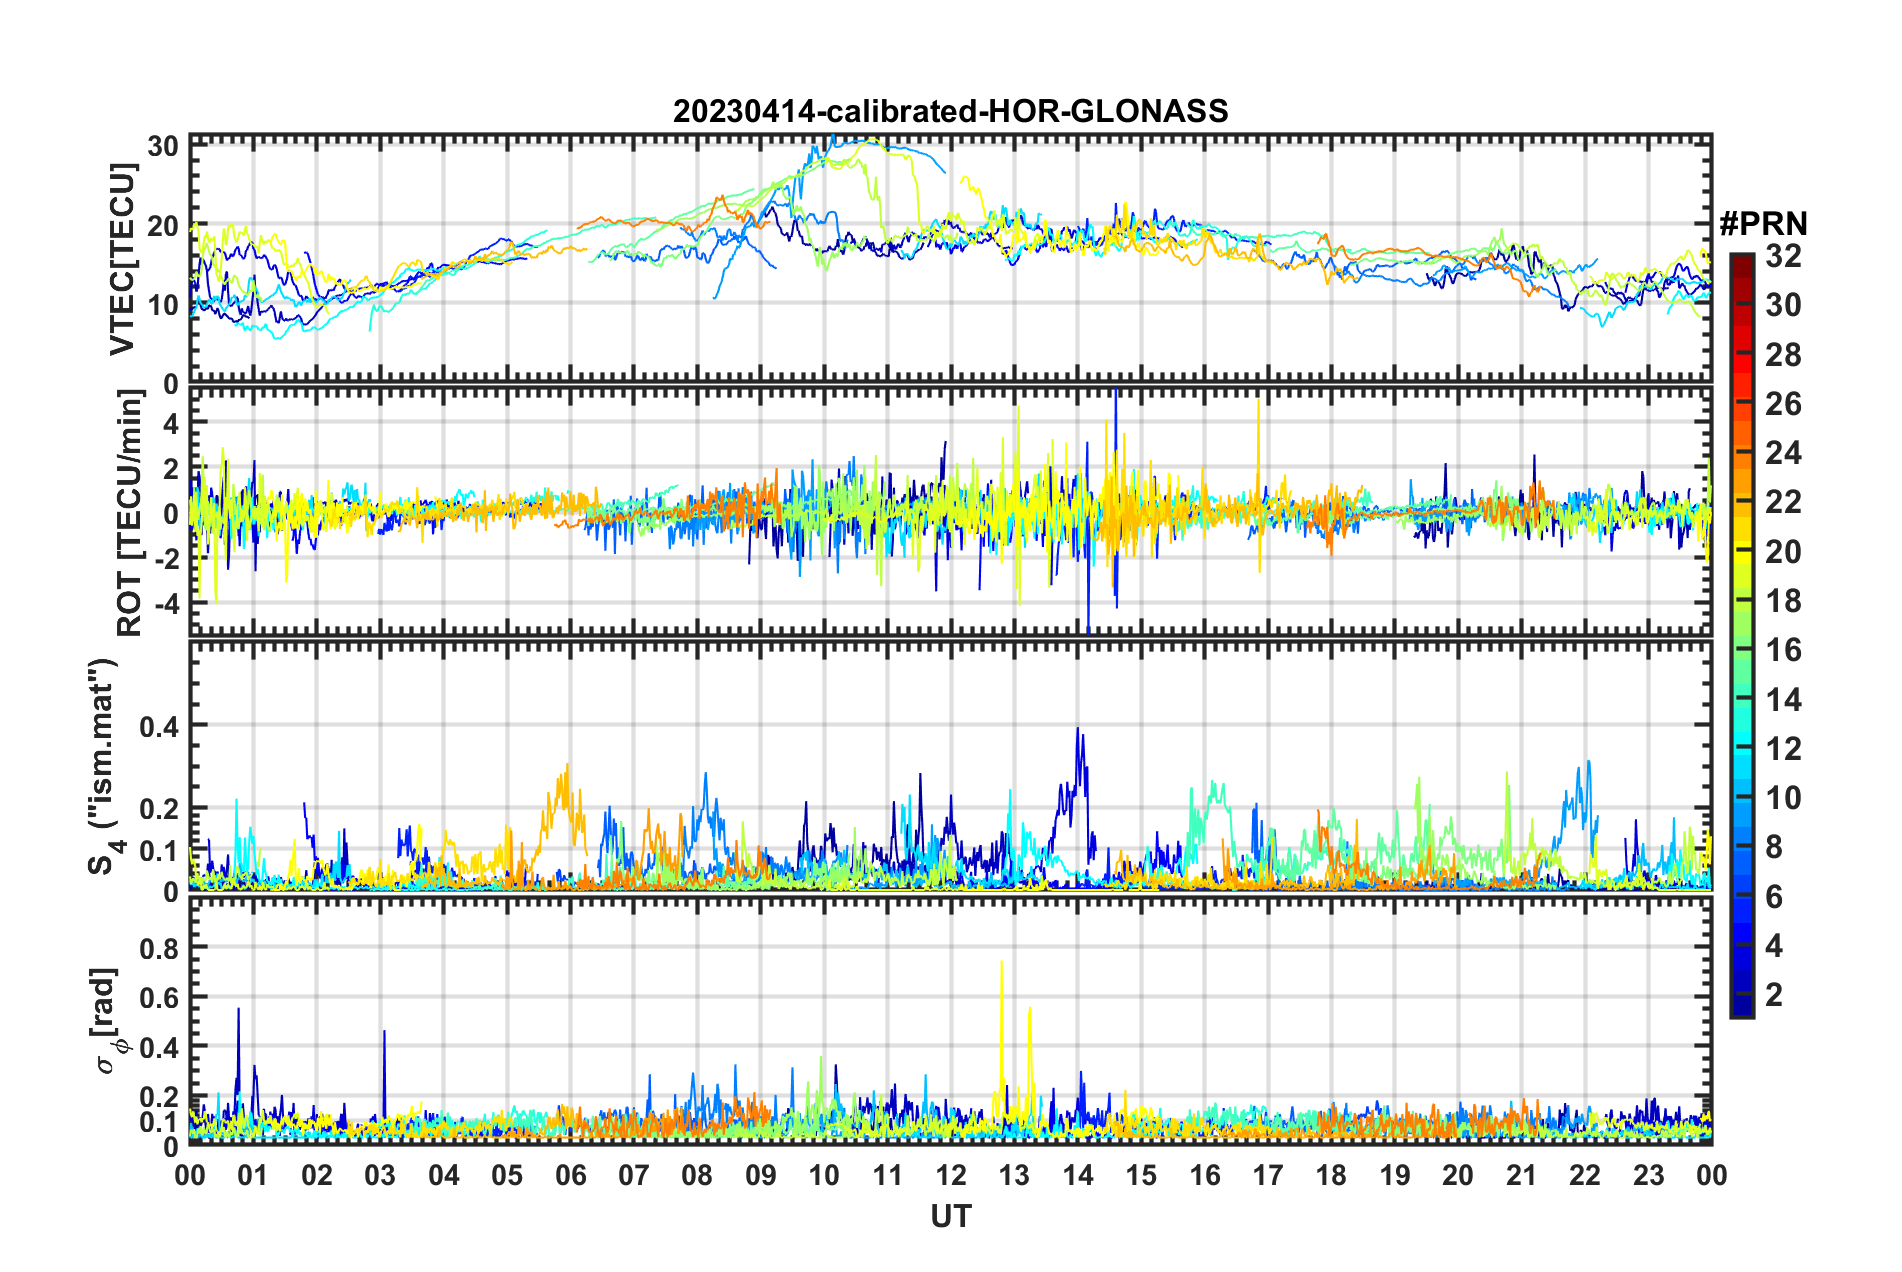Image resolution: width=1902 pixels, height=1272 pixels.
Task: Click the VTEC y-axis tick label "20"
Action: pos(163,225)
